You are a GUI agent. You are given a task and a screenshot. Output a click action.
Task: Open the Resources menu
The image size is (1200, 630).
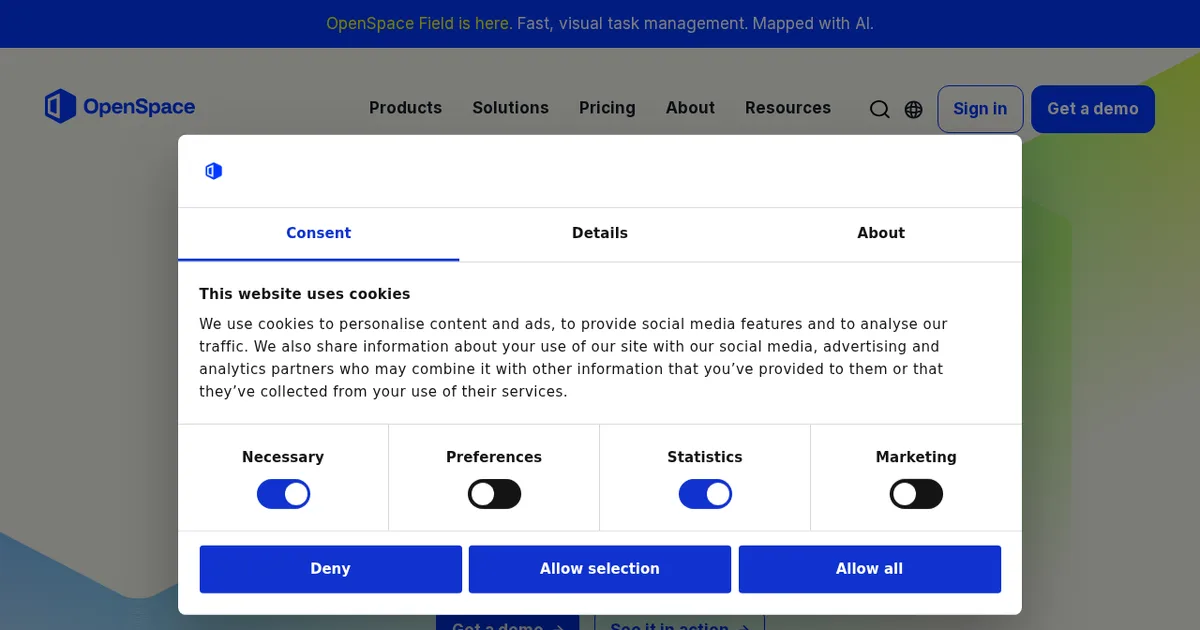click(x=788, y=108)
